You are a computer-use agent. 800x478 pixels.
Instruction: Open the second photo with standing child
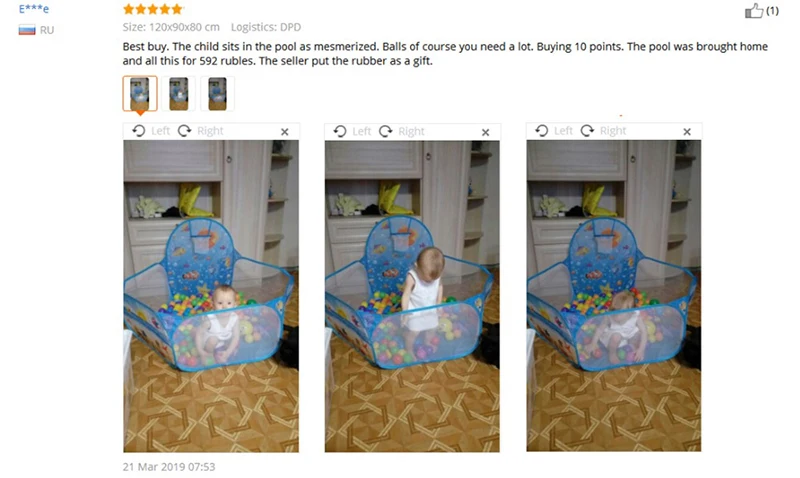pos(412,296)
